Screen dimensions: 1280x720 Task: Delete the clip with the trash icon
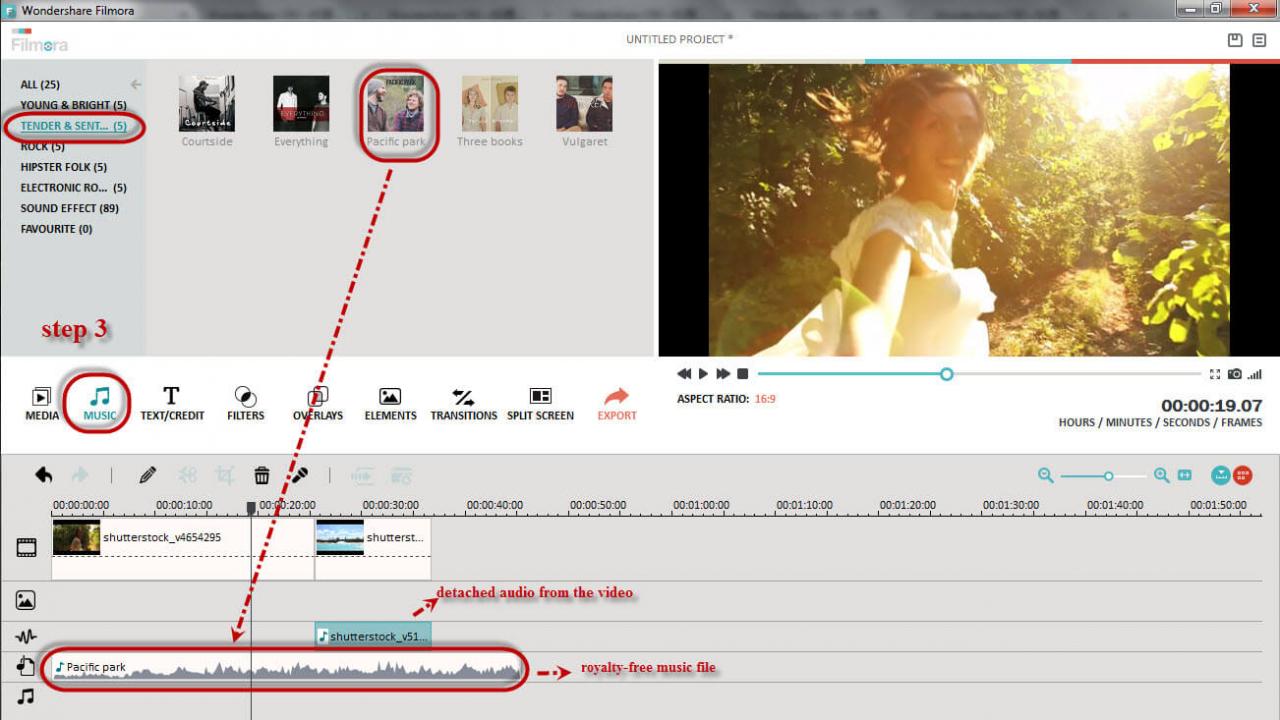click(x=262, y=475)
